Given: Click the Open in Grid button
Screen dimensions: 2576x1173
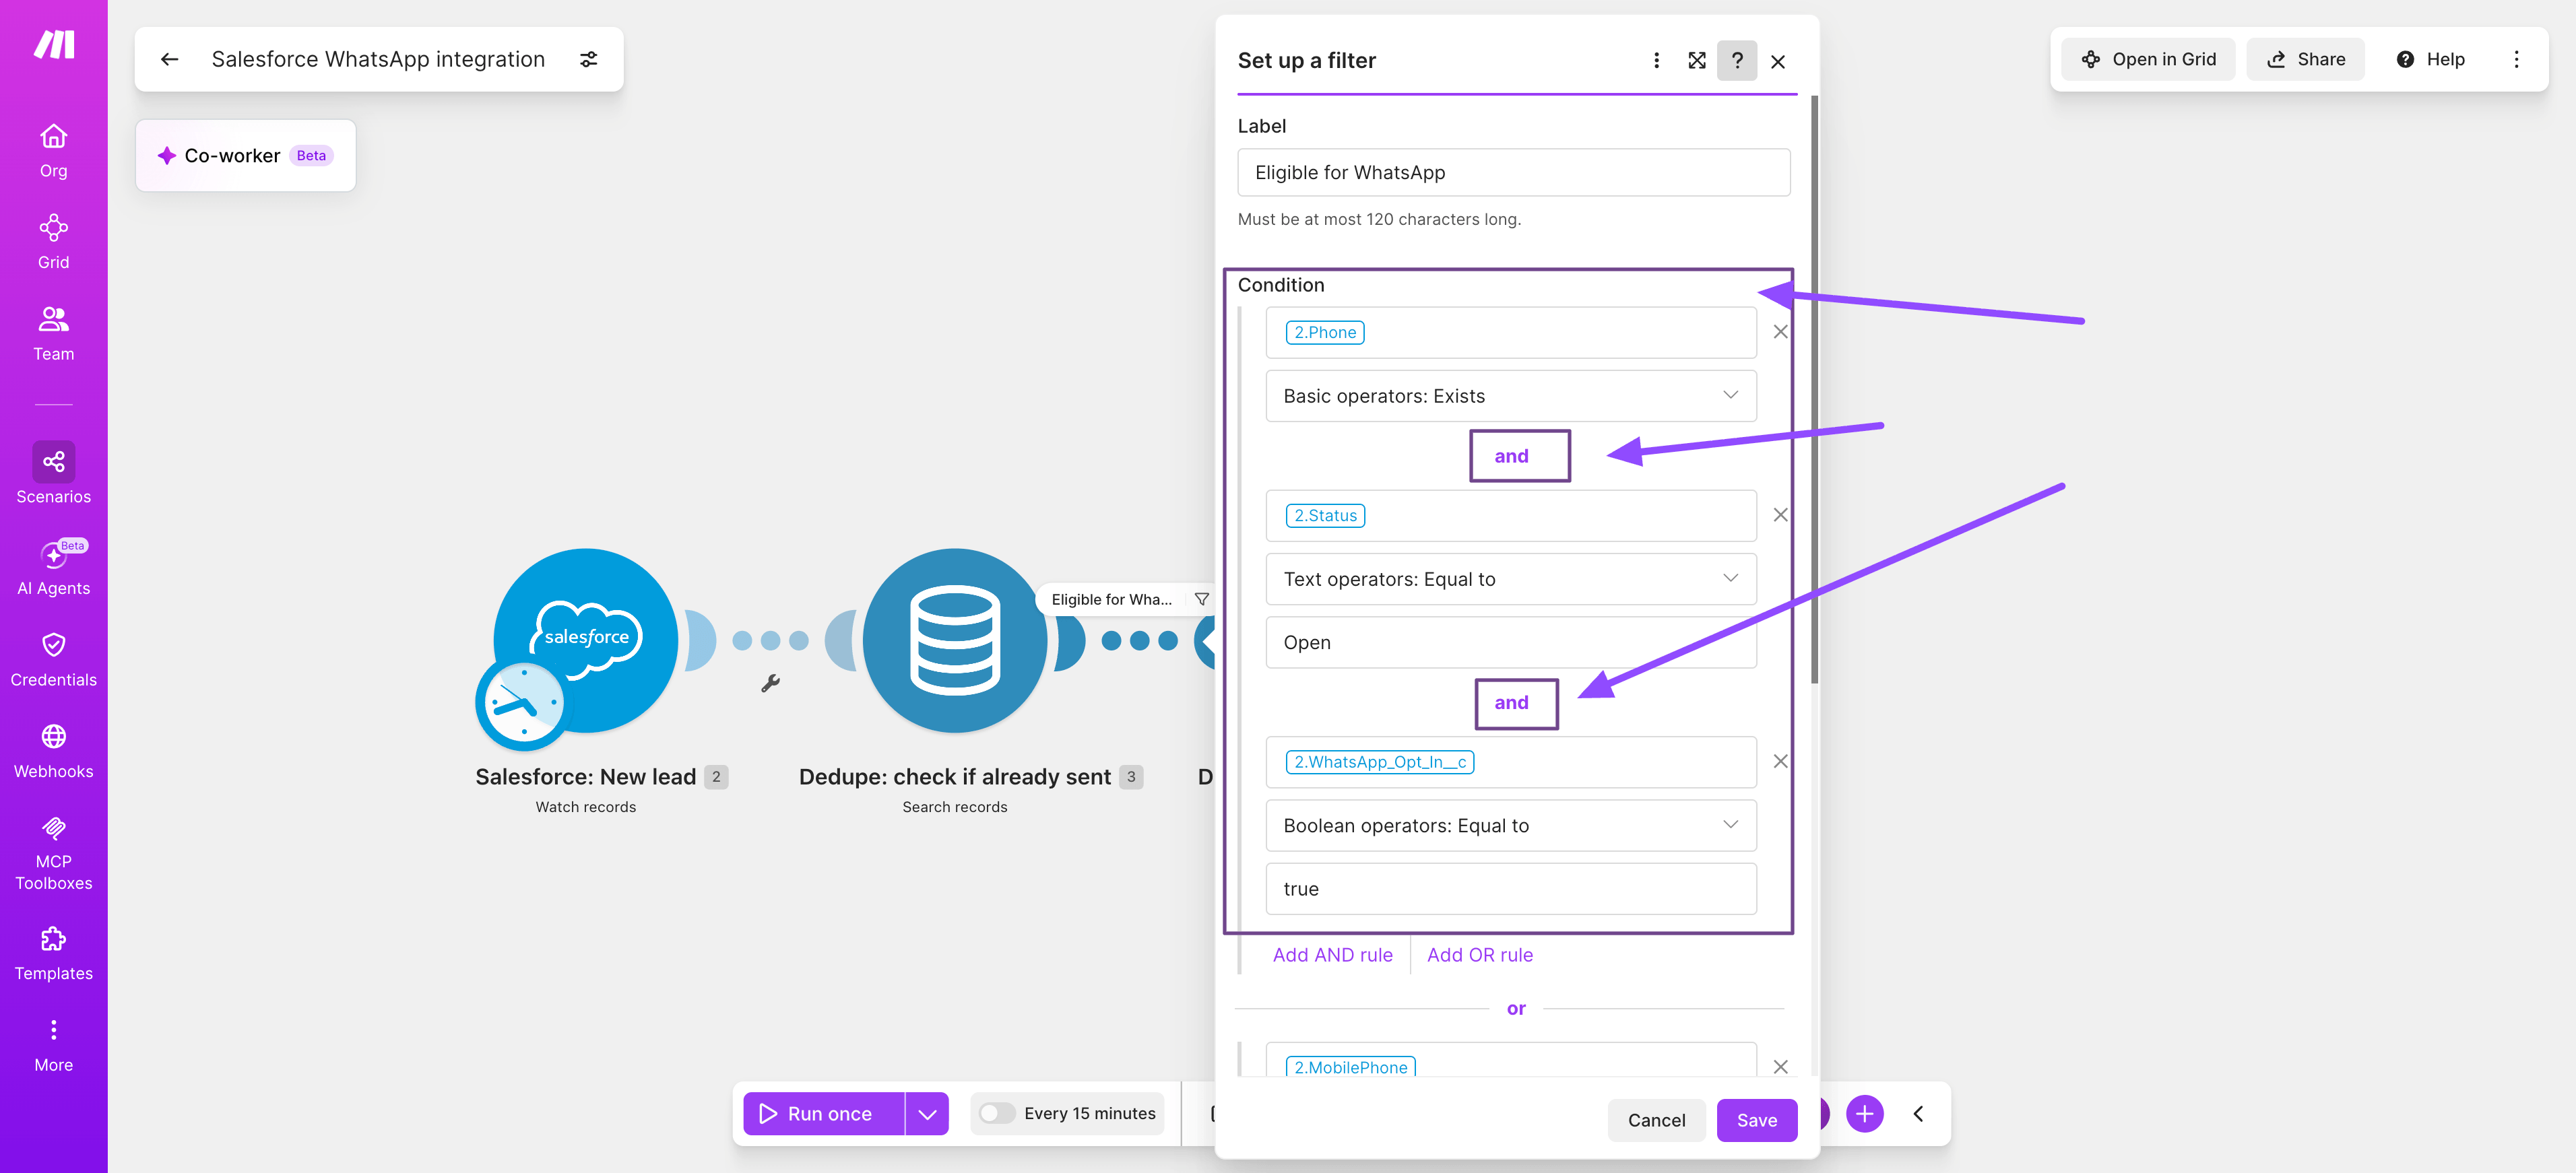Looking at the screenshot, I should (2148, 59).
